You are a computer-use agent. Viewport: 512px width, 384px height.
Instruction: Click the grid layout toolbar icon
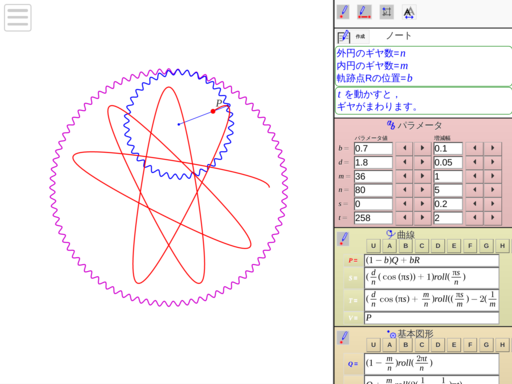tap(387, 12)
